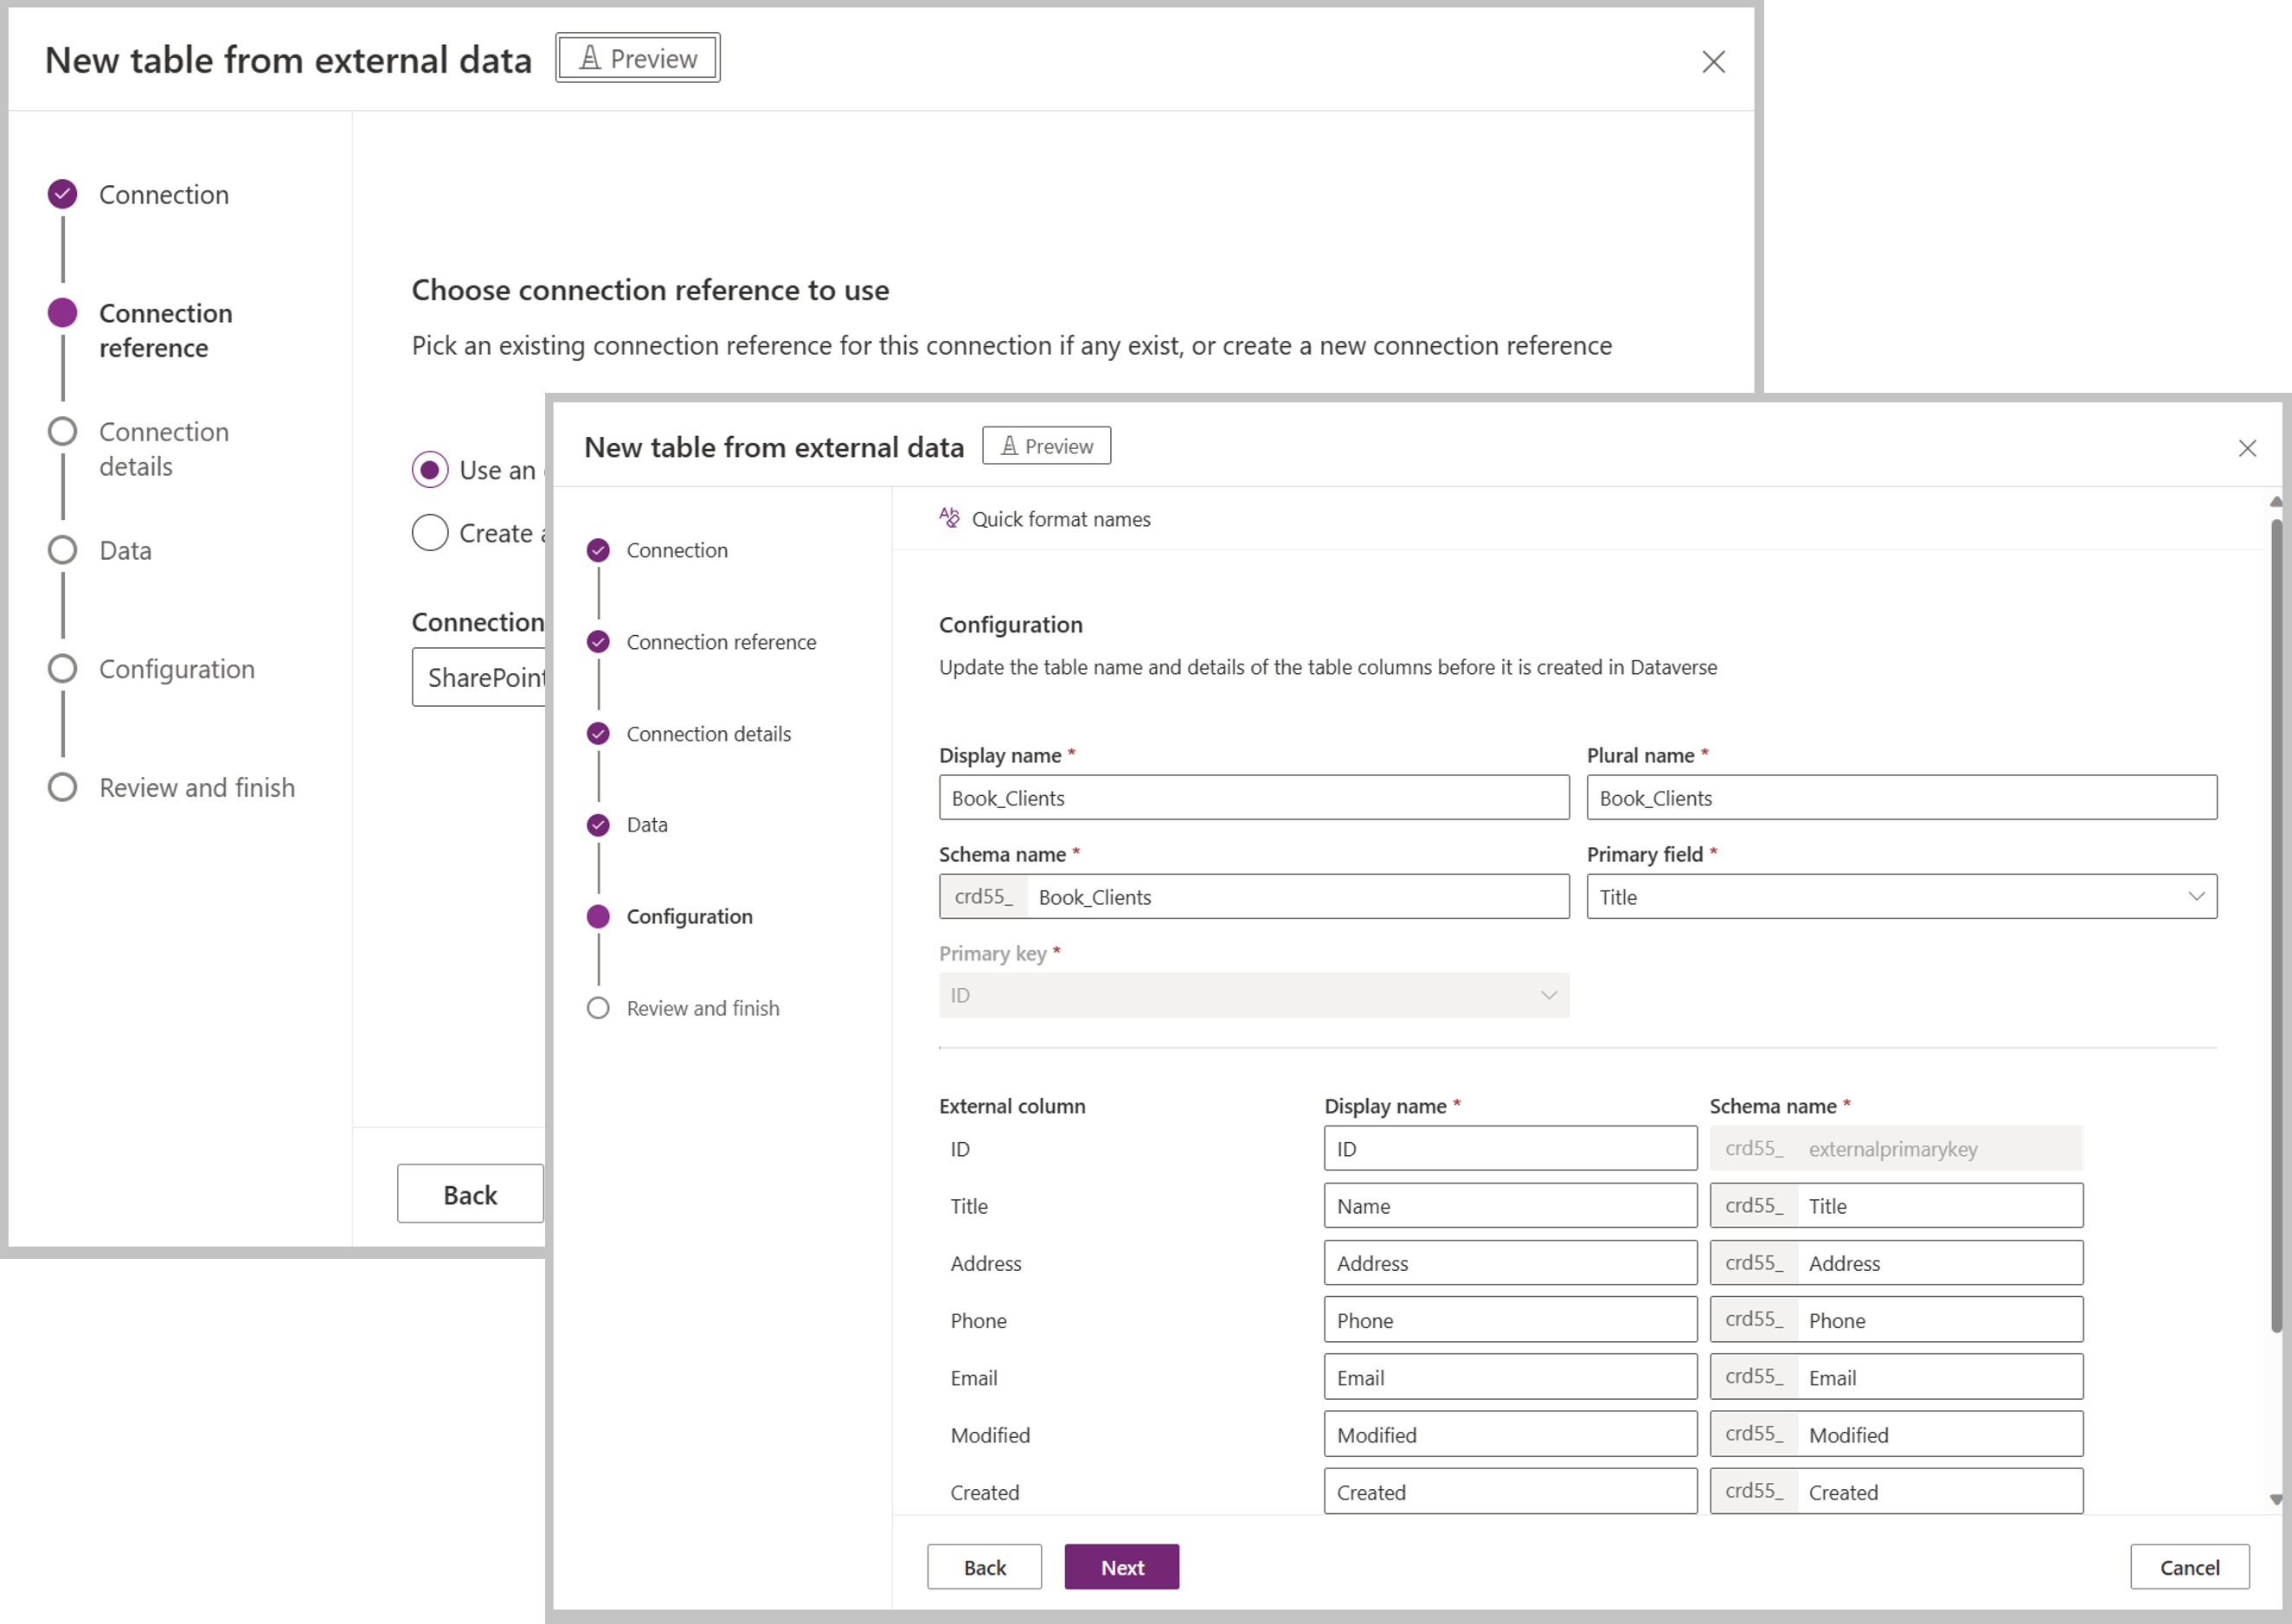Click the Preview button in background dialog
2292x1624 pixels.
click(x=639, y=58)
